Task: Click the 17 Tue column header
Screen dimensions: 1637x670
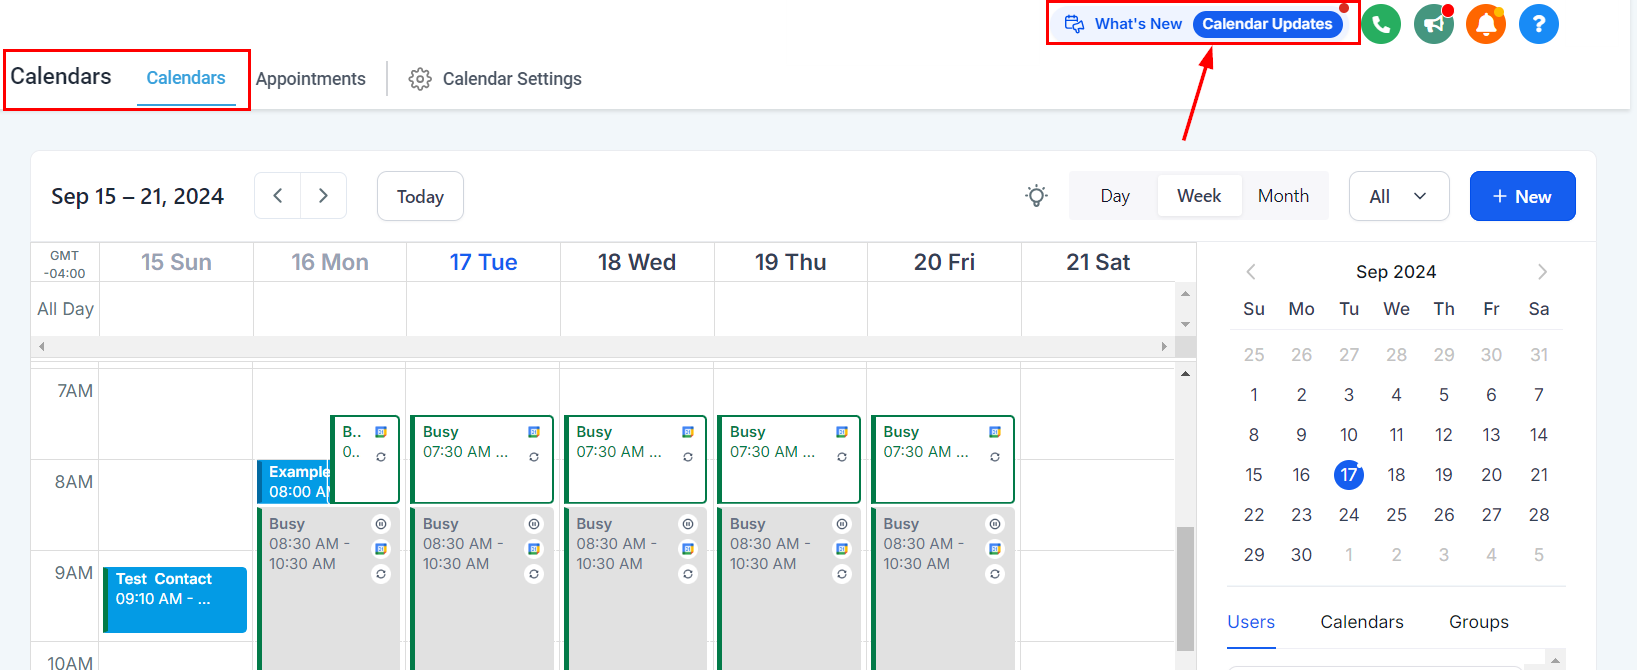Action: pos(483,262)
